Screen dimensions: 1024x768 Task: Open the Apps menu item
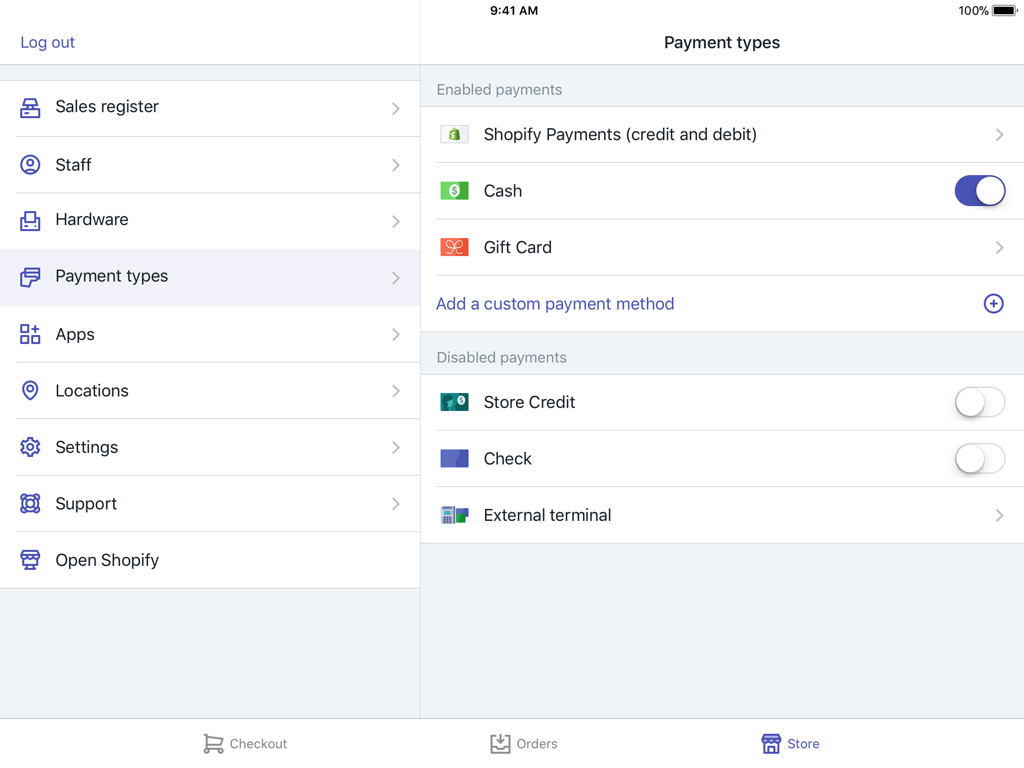point(210,334)
